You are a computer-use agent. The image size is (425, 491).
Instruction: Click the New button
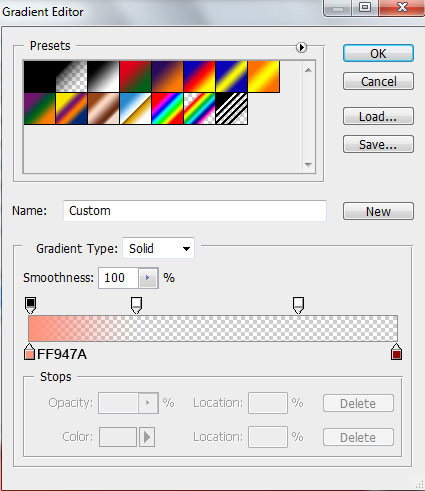pyautogui.click(x=378, y=211)
